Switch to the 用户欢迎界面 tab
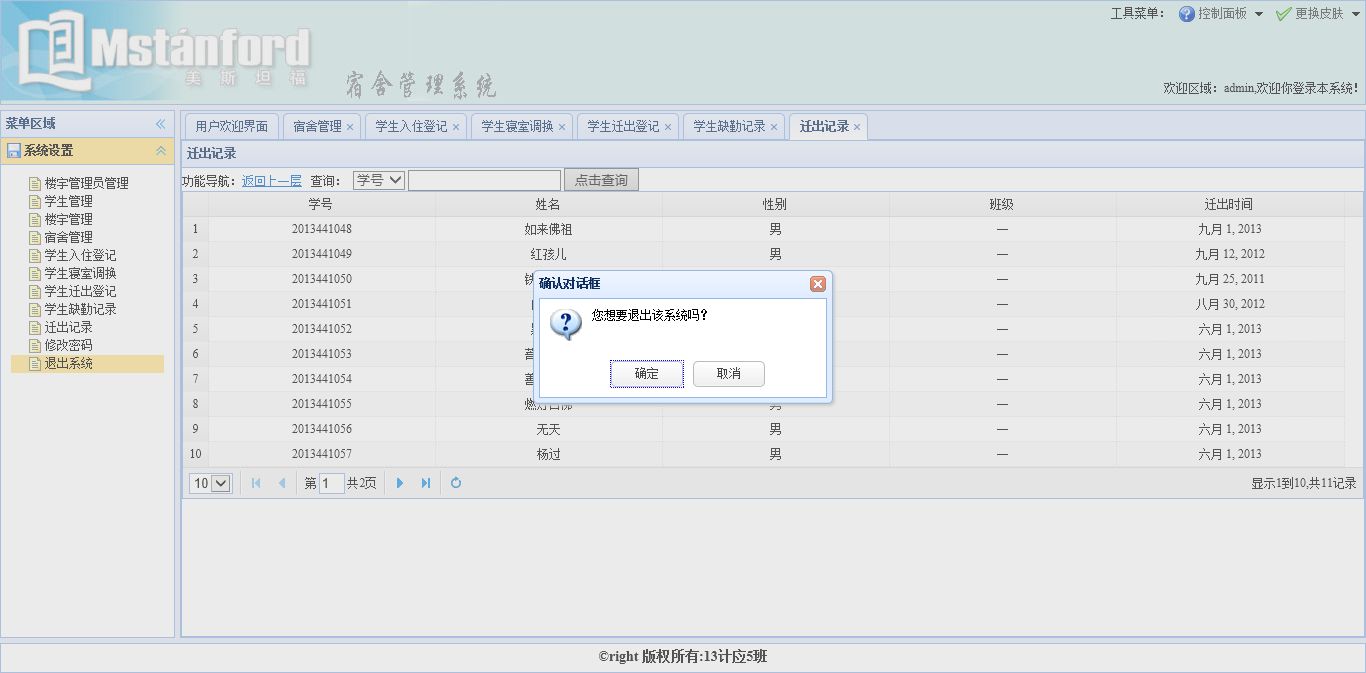 231,126
